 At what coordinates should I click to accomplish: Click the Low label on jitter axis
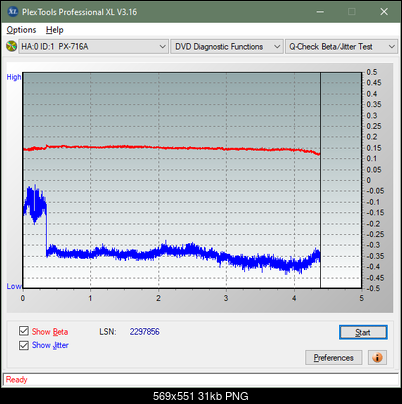coord(14,286)
